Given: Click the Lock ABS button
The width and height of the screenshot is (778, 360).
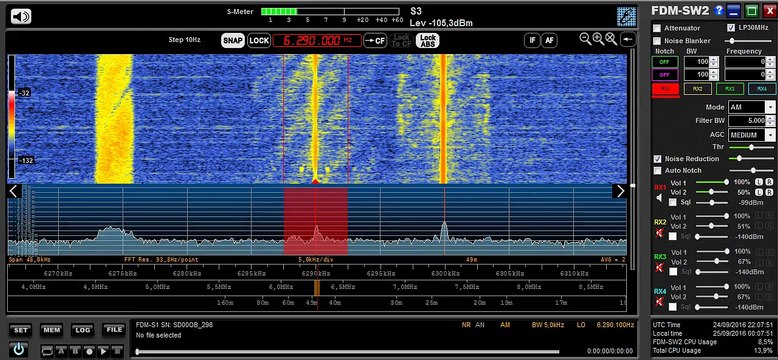Looking at the screenshot, I should (427, 41).
